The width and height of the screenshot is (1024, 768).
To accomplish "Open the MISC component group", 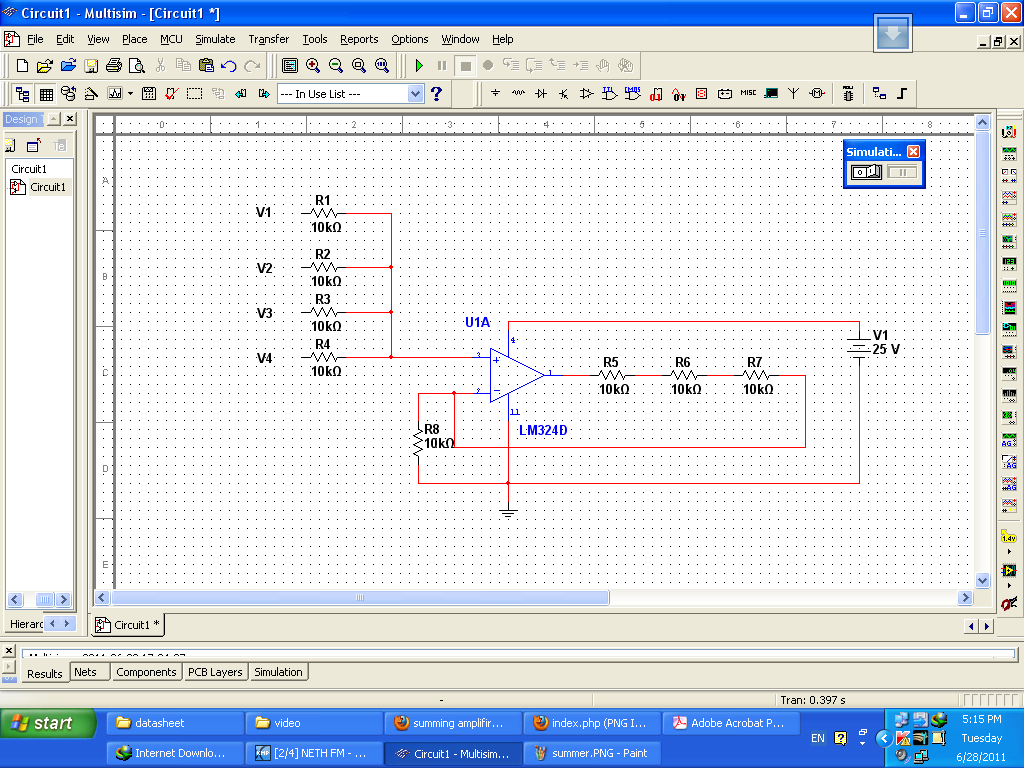I will 748,93.
